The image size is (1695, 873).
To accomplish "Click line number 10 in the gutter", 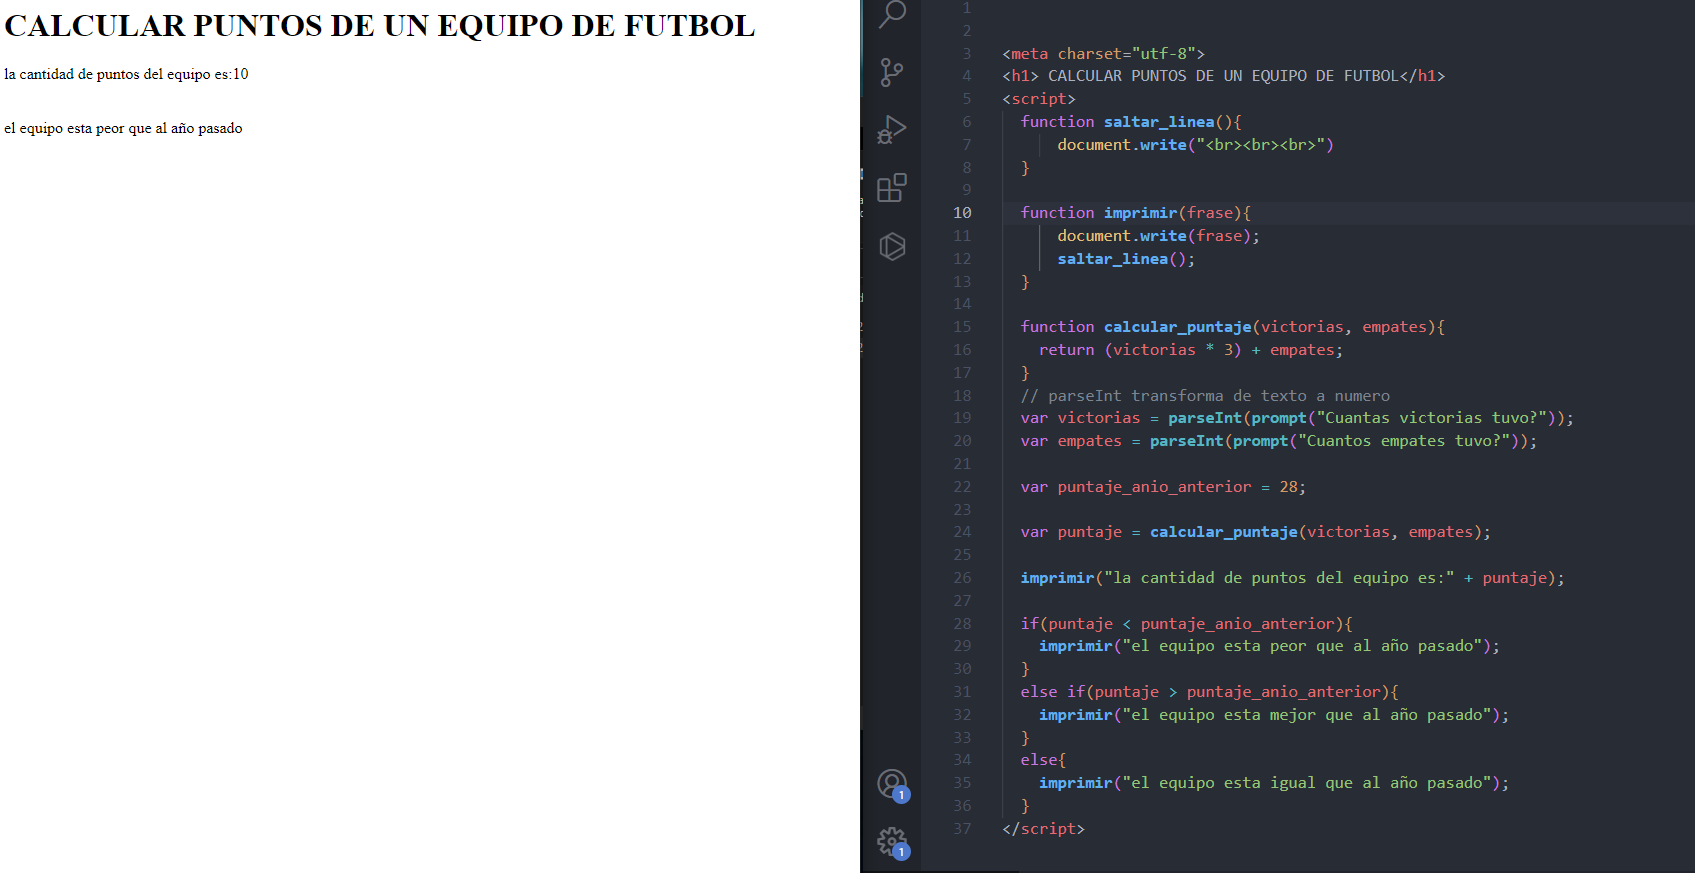I will [x=962, y=213].
